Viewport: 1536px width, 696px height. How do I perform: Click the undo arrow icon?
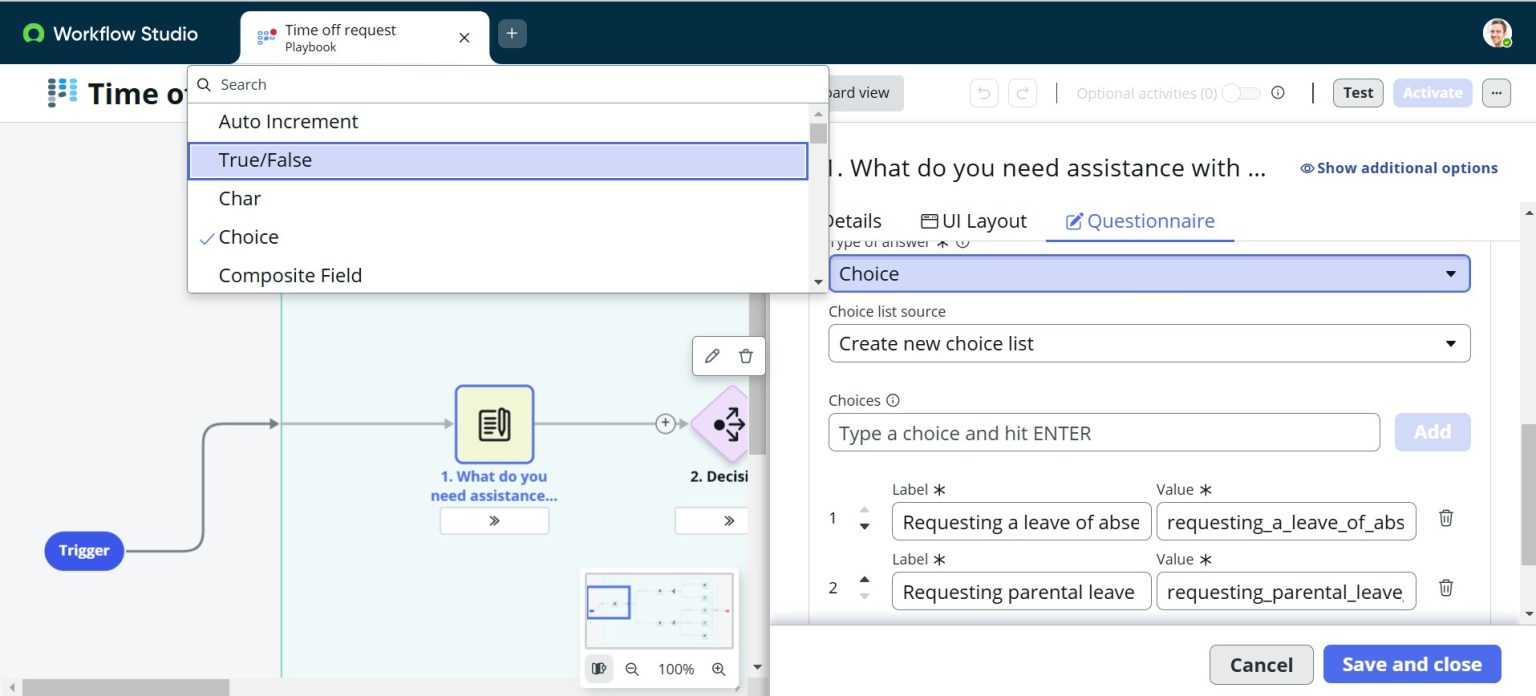(983, 92)
